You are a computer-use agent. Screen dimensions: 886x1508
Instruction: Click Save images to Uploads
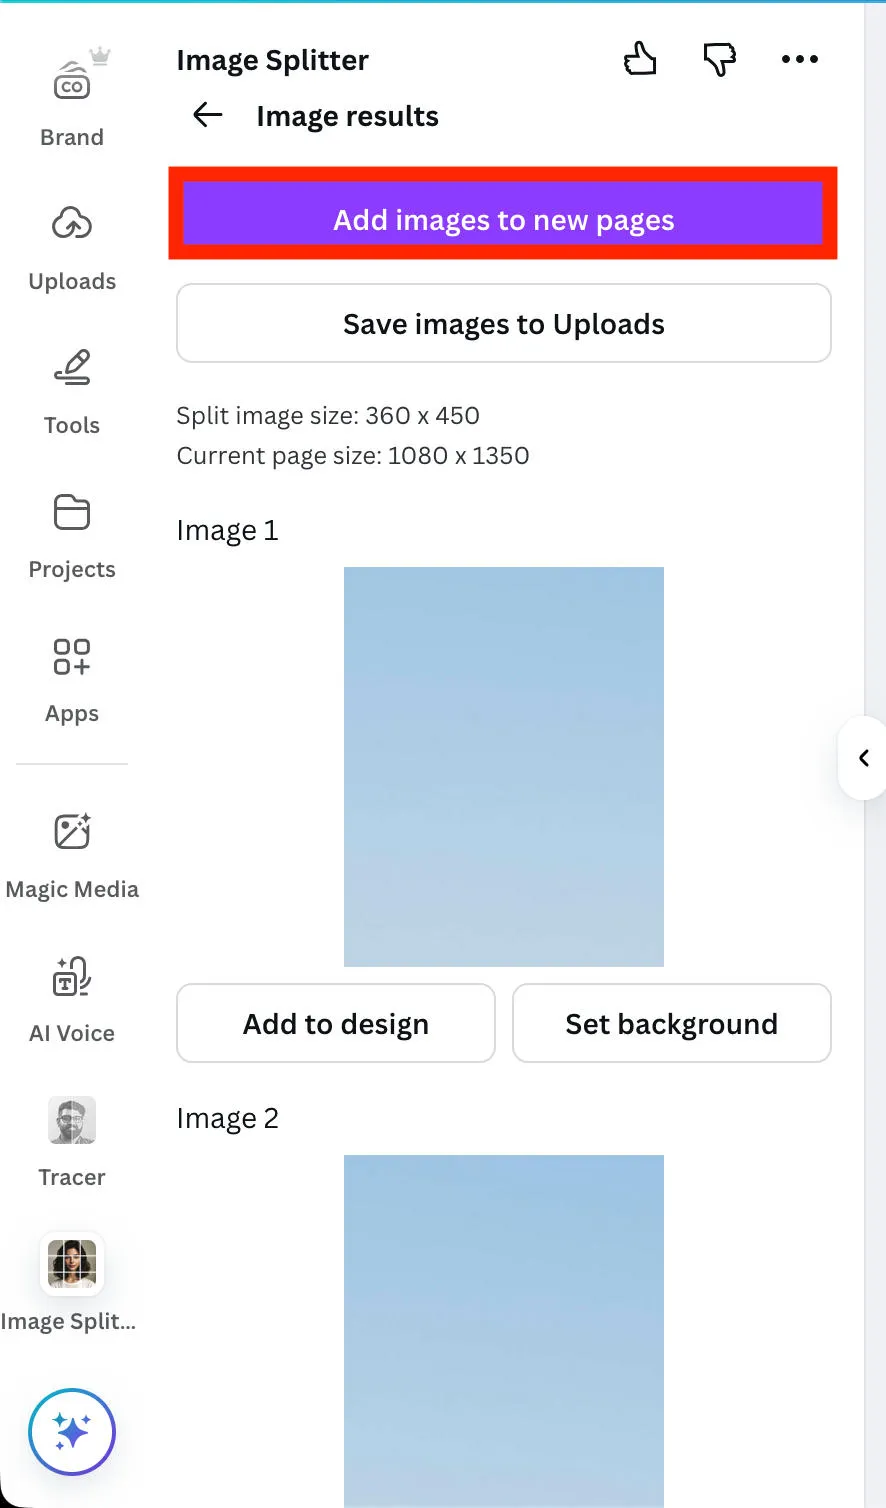click(x=503, y=324)
